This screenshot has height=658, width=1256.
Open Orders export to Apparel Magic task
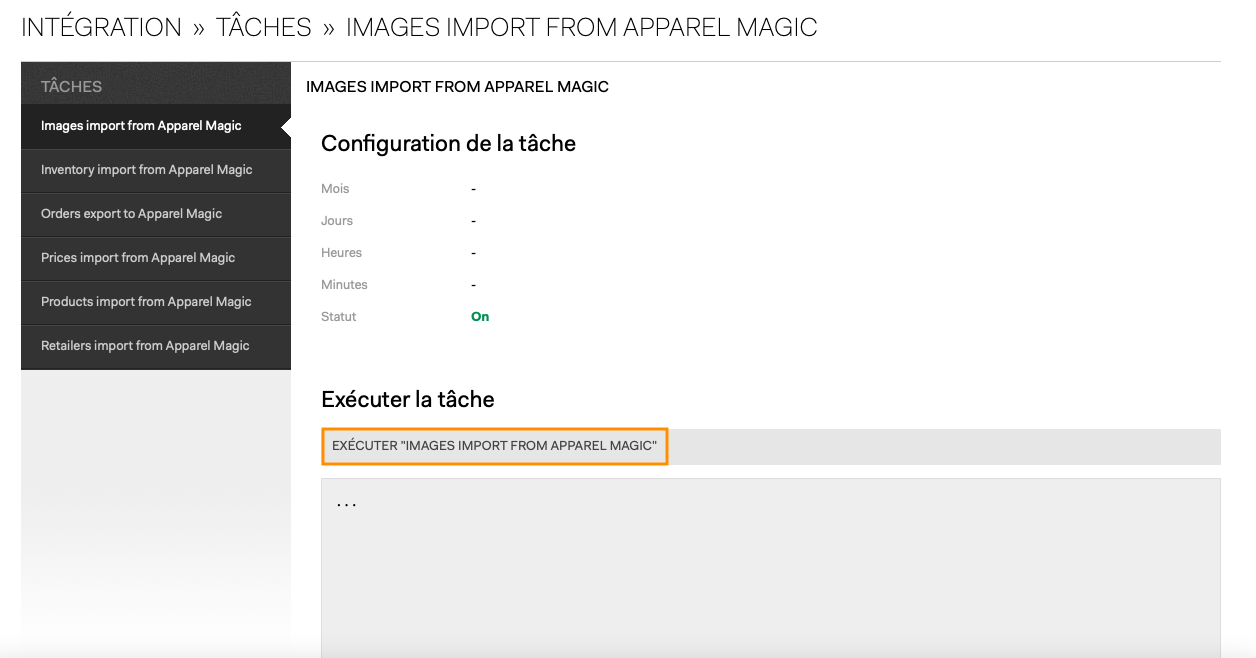(x=156, y=214)
